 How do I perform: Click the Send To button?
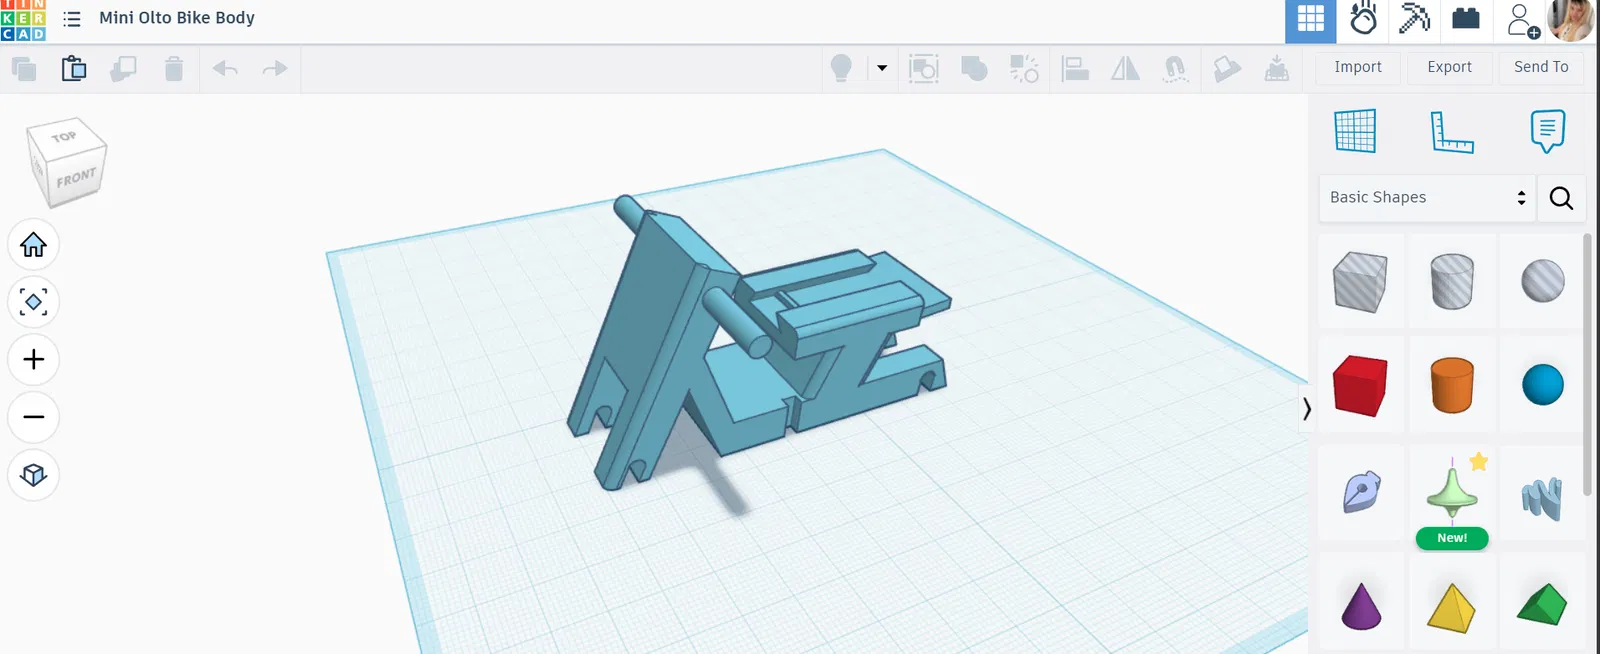coord(1541,67)
